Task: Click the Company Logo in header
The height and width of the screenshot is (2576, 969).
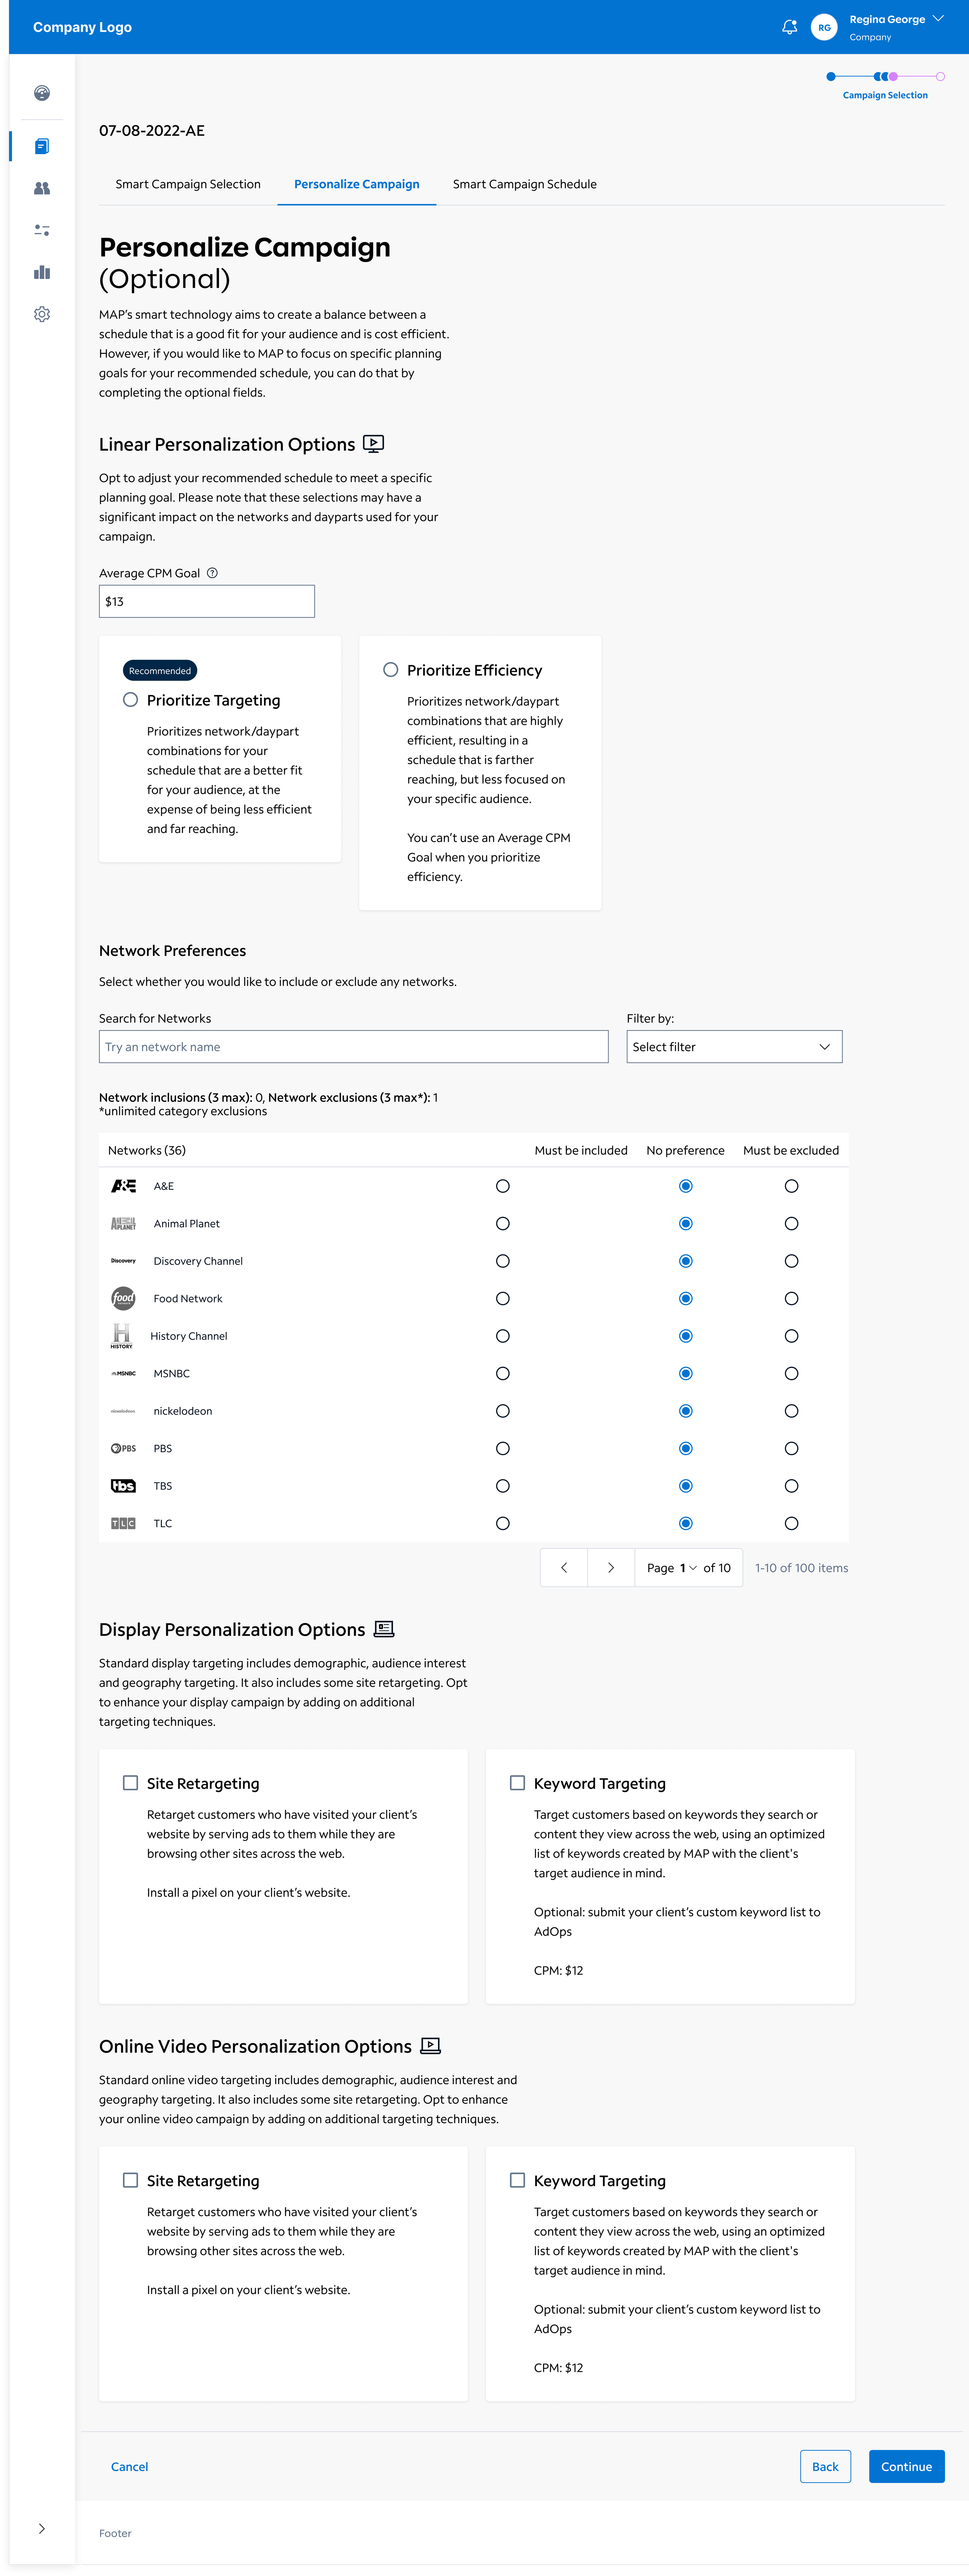Action: click(x=83, y=27)
